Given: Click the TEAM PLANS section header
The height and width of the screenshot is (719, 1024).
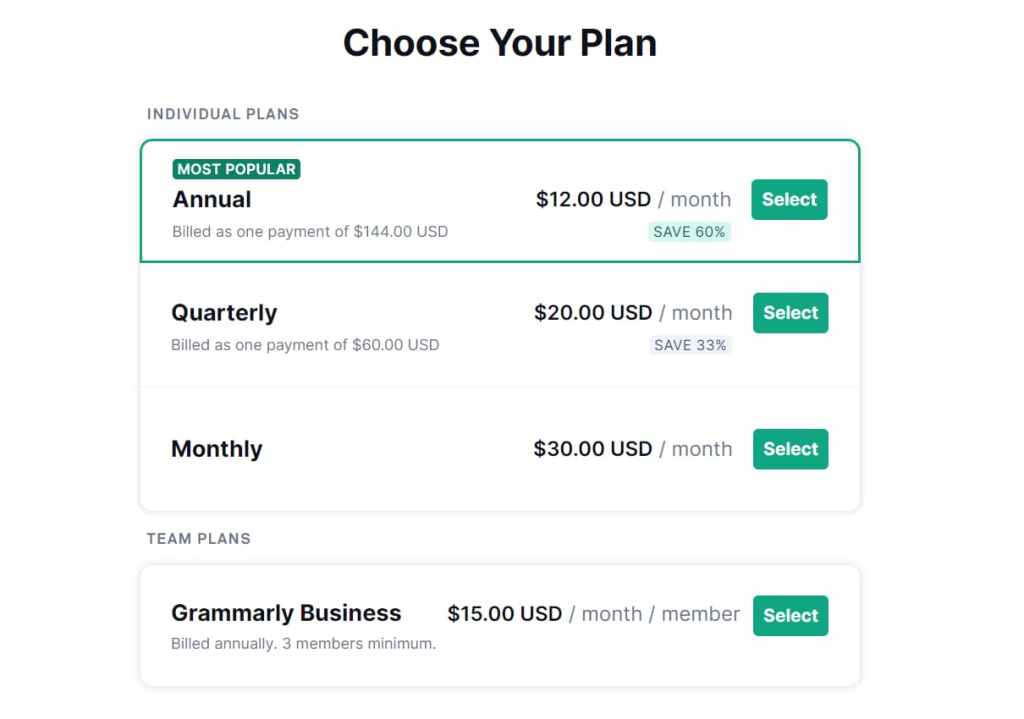Looking at the screenshot, I should [x=198, y=538].
